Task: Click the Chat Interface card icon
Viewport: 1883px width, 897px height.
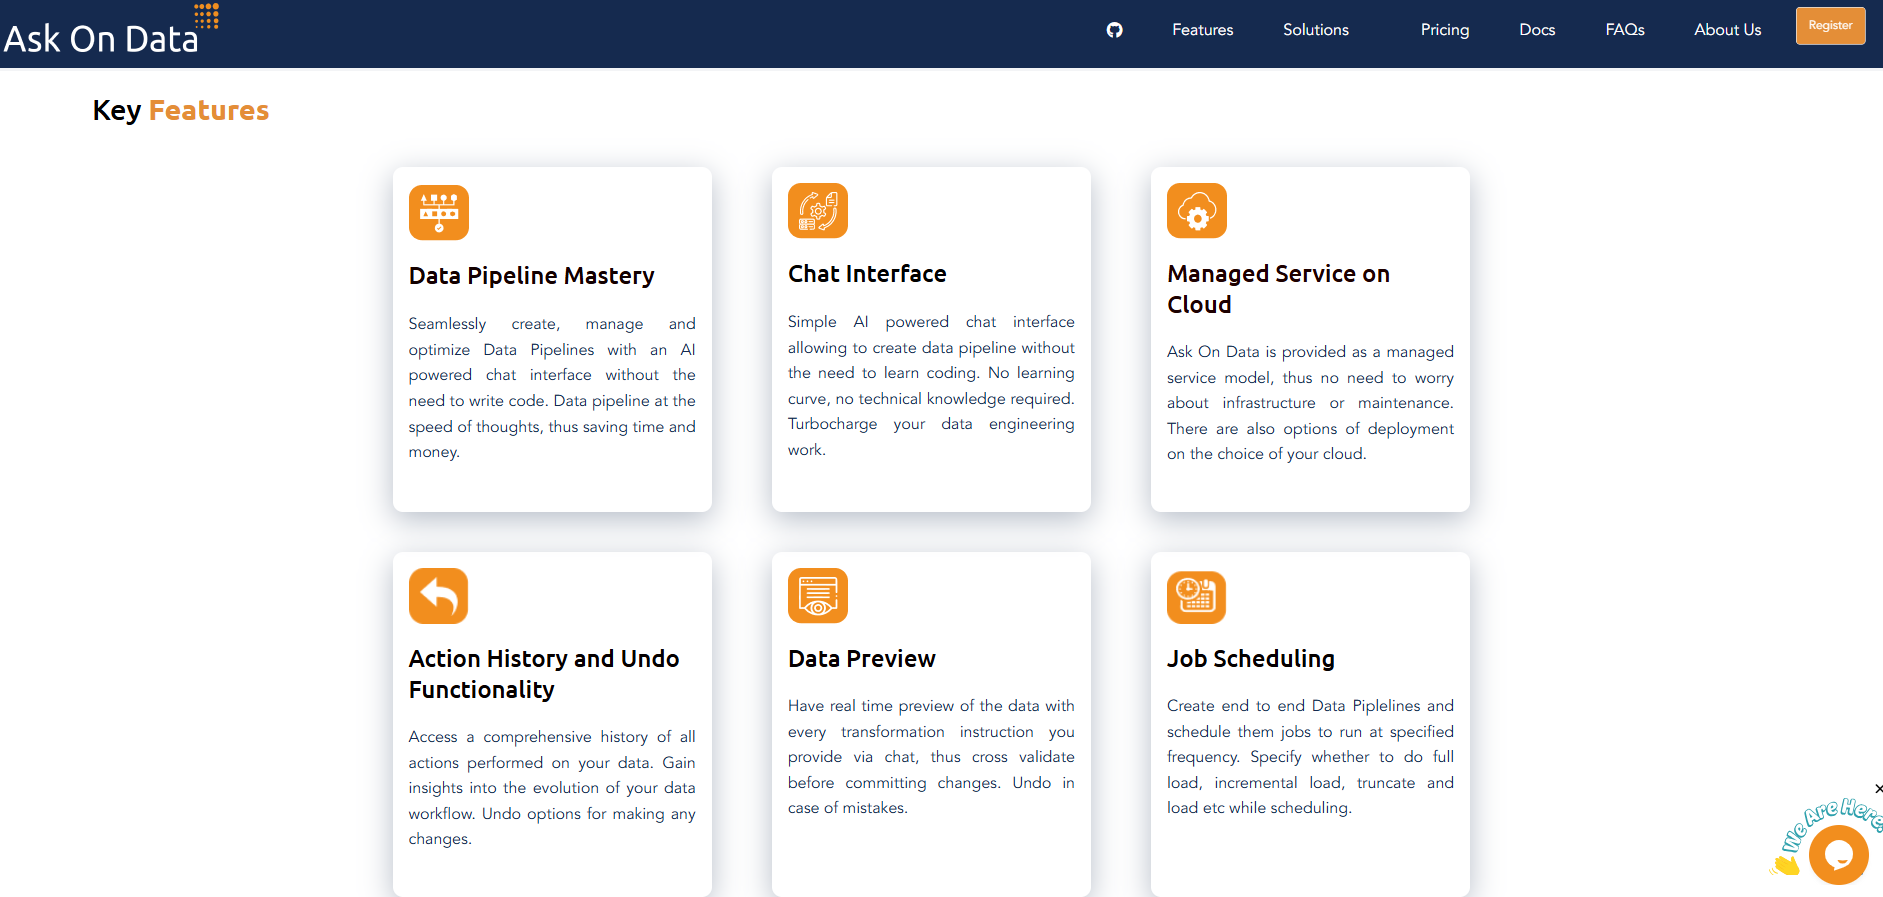Action: 817,210
